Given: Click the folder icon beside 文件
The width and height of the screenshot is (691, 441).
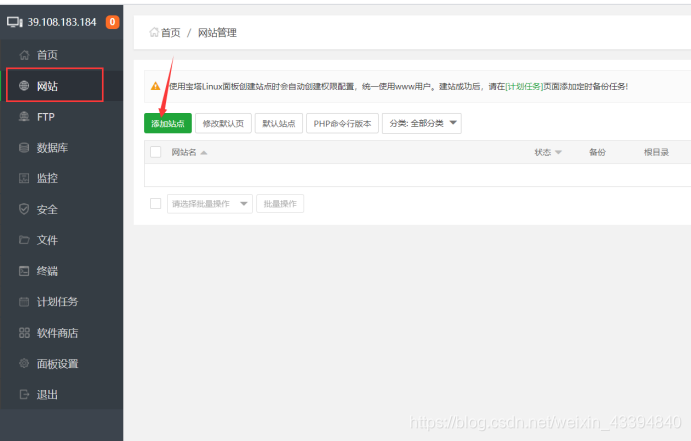Looking at the screenshot, I should 24,240.
